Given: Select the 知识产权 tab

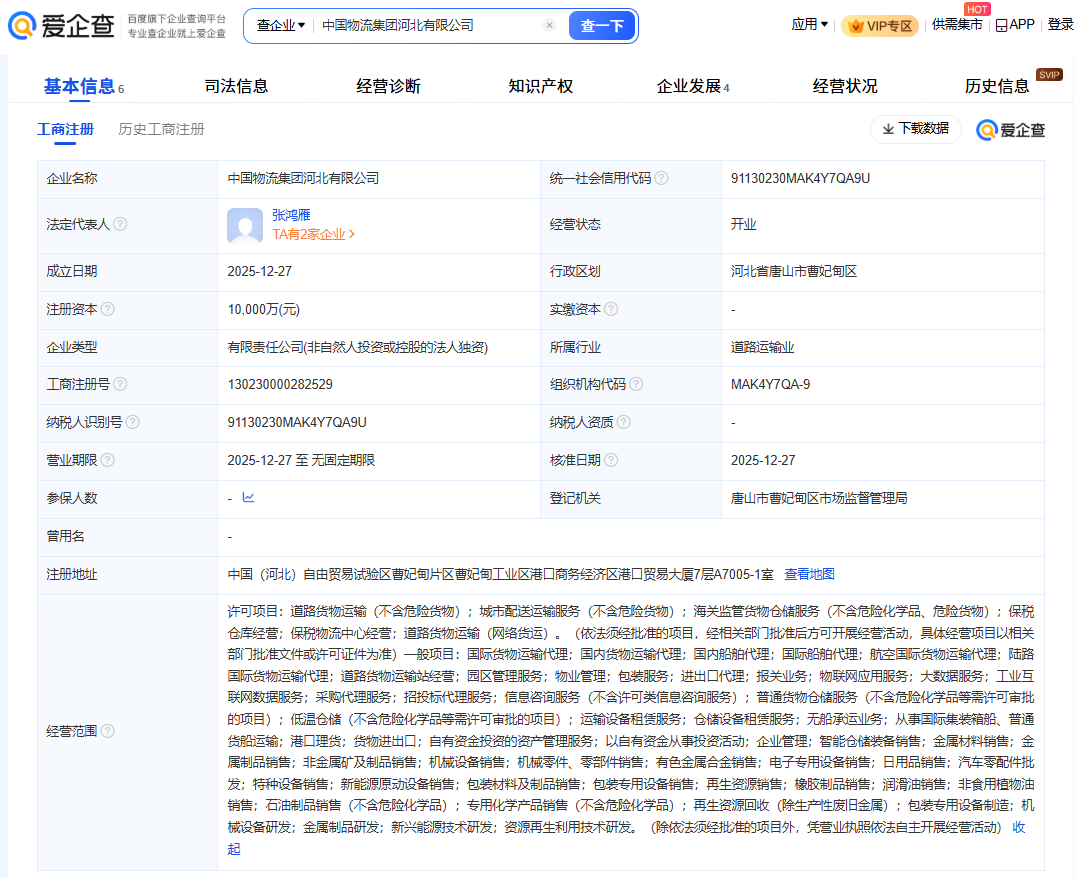Looking at the screenshot, I should tap(540, 86).
